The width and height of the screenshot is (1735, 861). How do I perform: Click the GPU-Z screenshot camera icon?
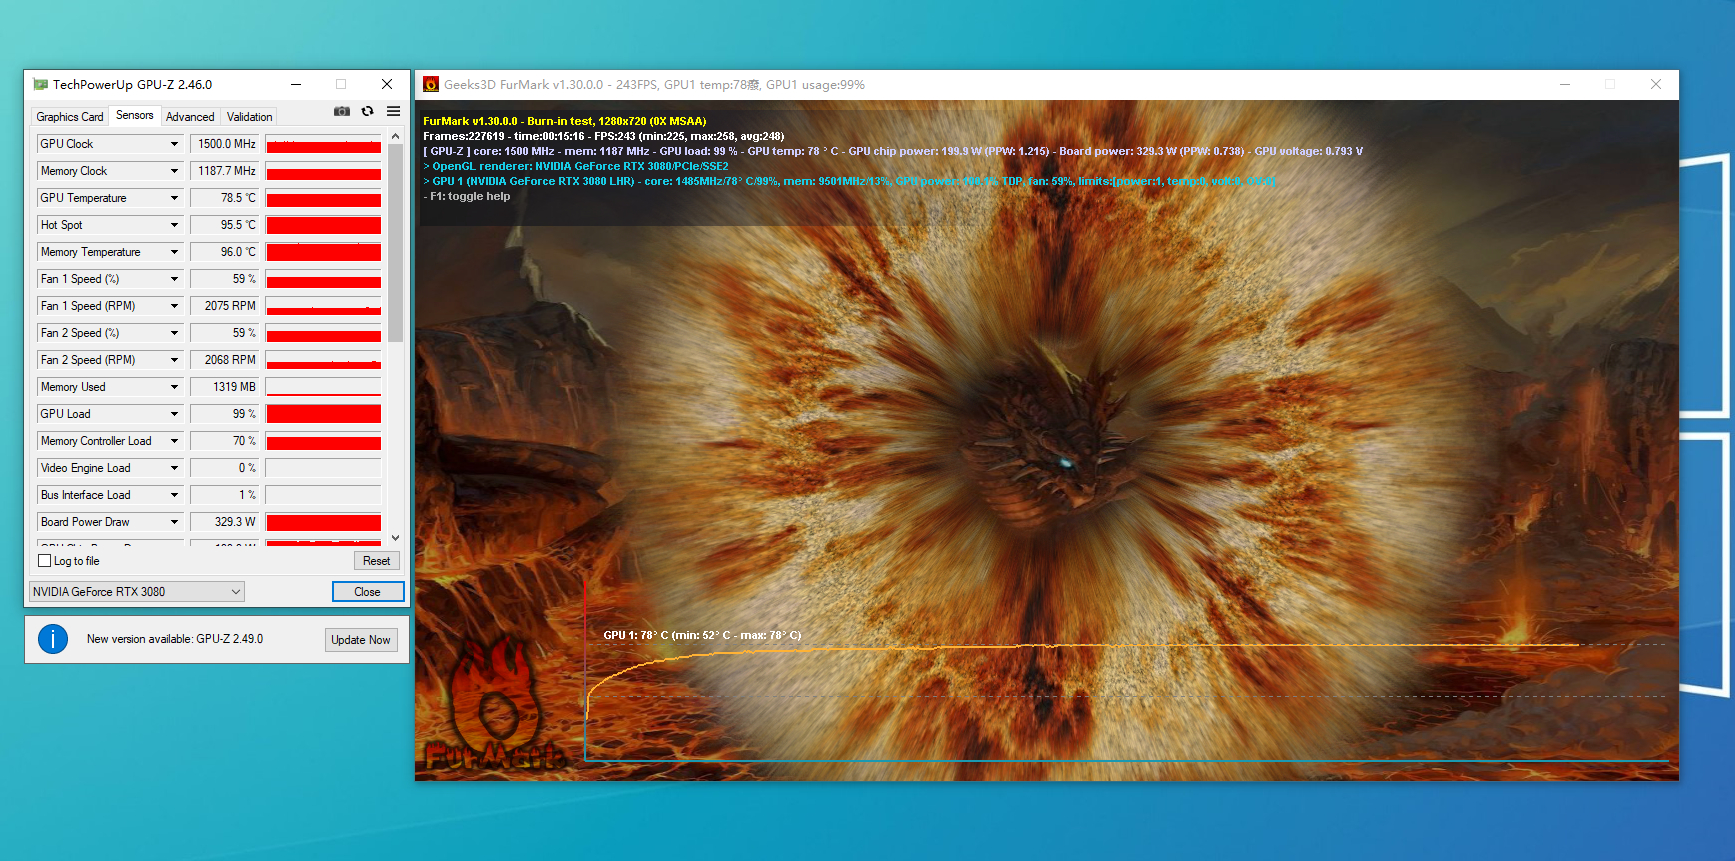pyautogui.click(x=342, y=112)
